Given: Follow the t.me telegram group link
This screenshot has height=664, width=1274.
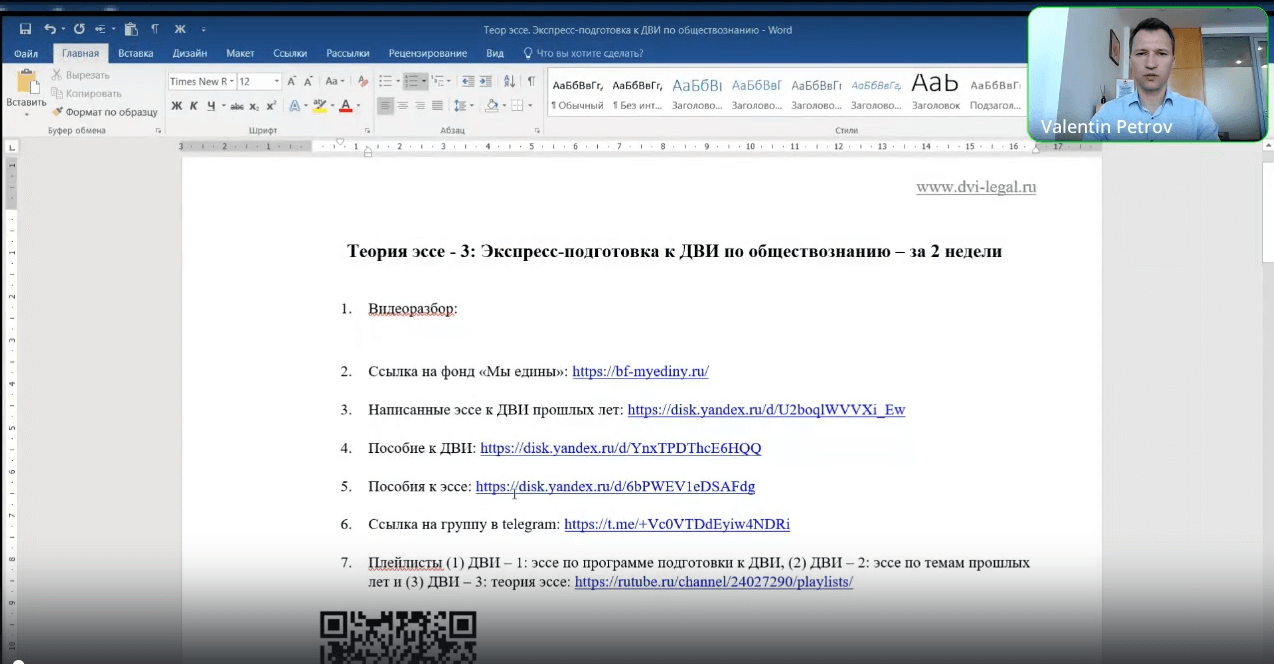Looking at the screenshot, I should tap(677, 524).
